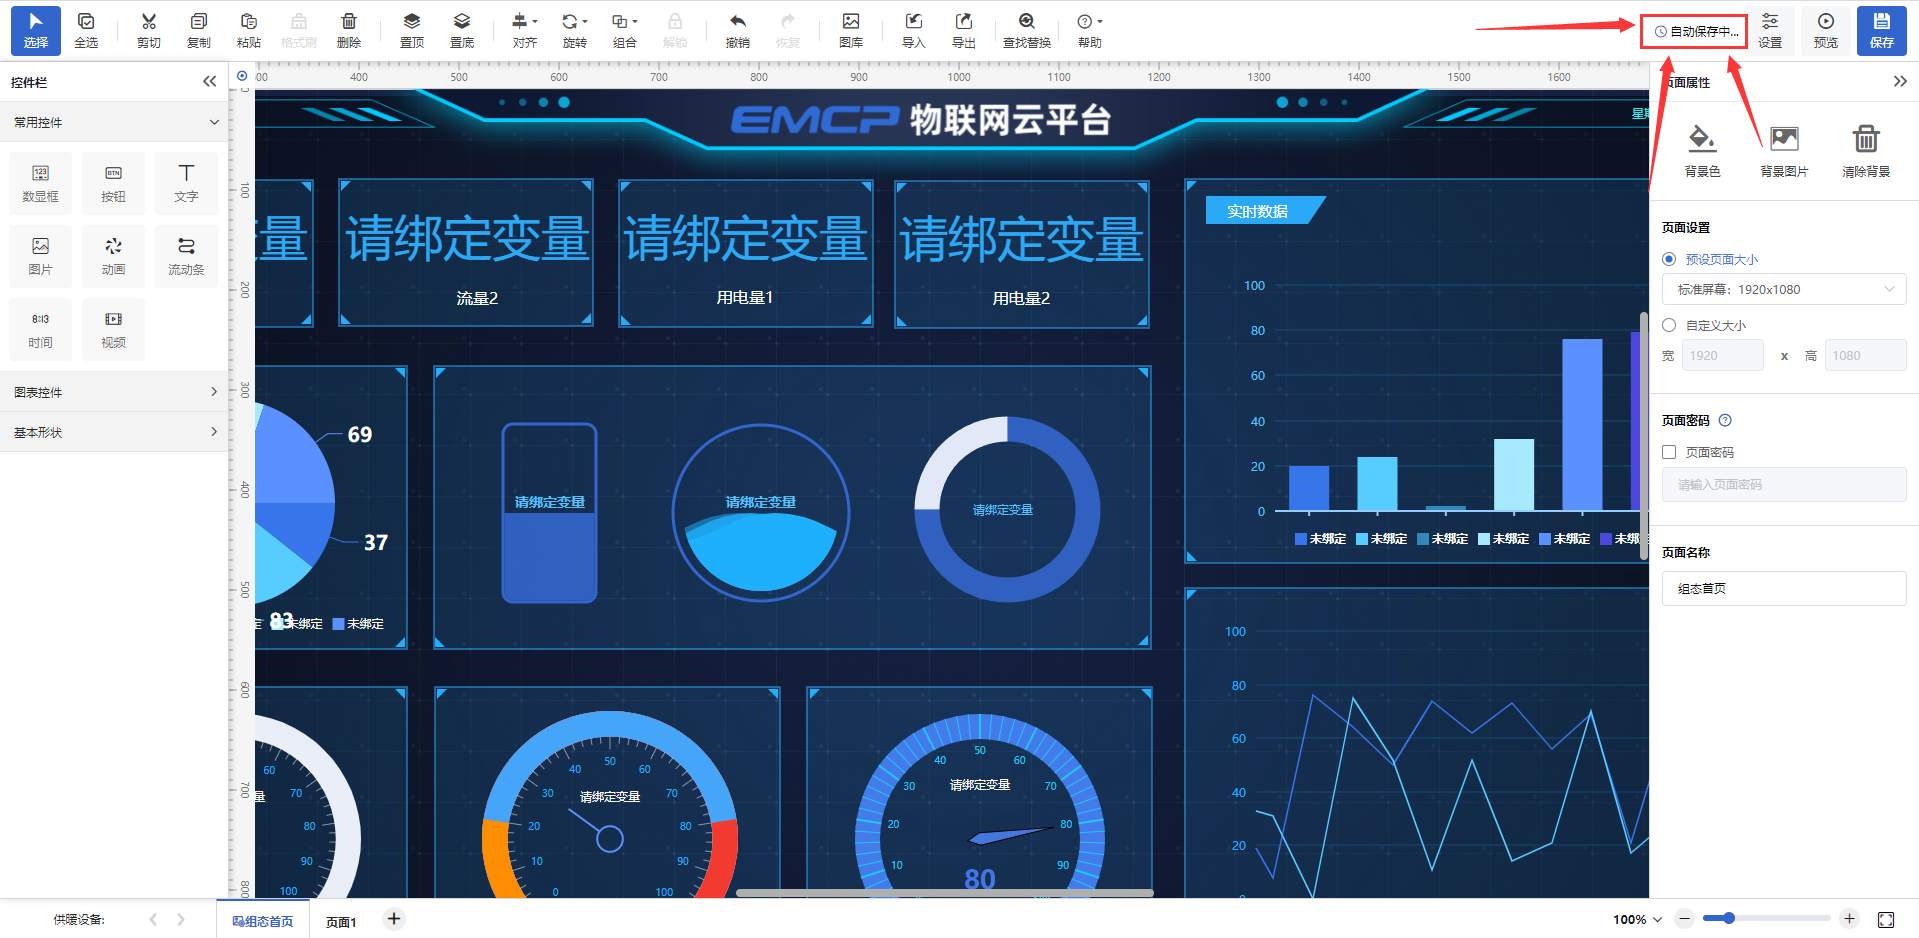This screenshot has height=938, width=1919.
Task: Select 自定义大小 radio option
Action: 1669,325
